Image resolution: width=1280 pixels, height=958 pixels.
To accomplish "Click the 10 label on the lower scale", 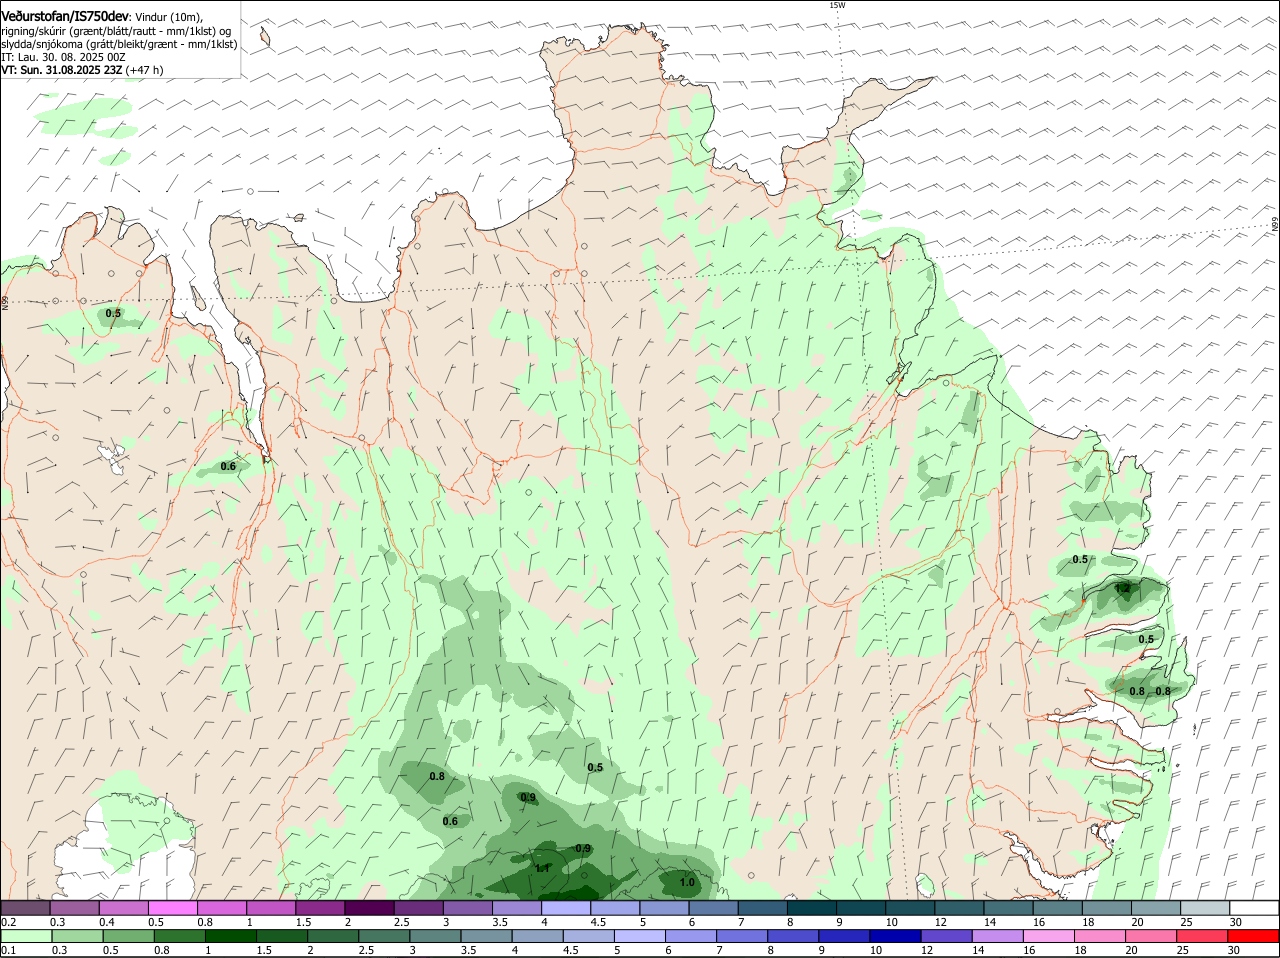I will (x=875, y=950).
